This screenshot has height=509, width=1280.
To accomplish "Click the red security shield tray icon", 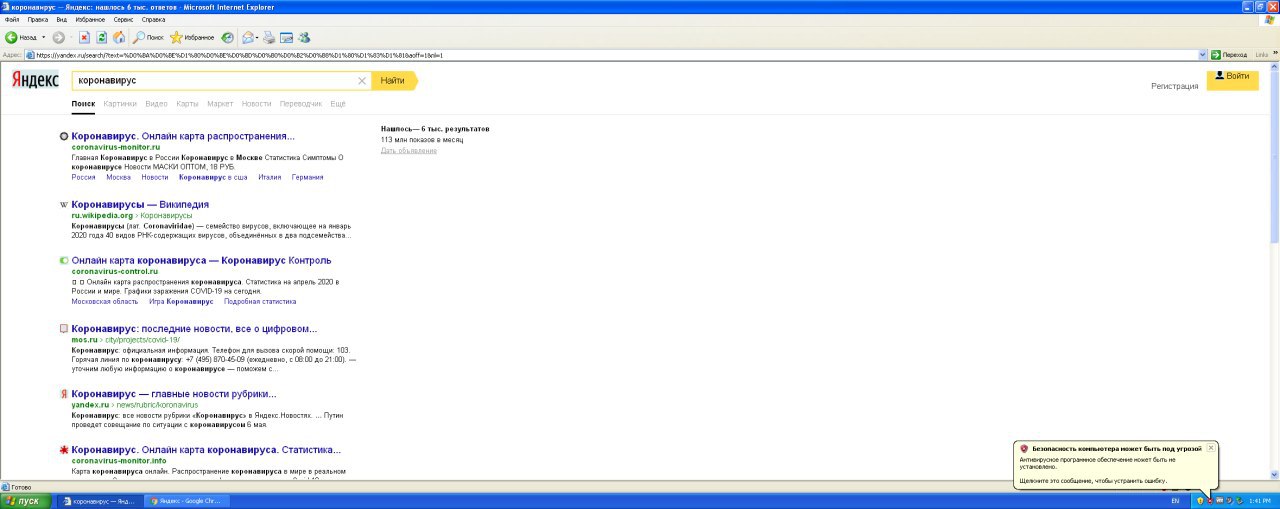I will pyautogui.click(x=1210, y=501).
